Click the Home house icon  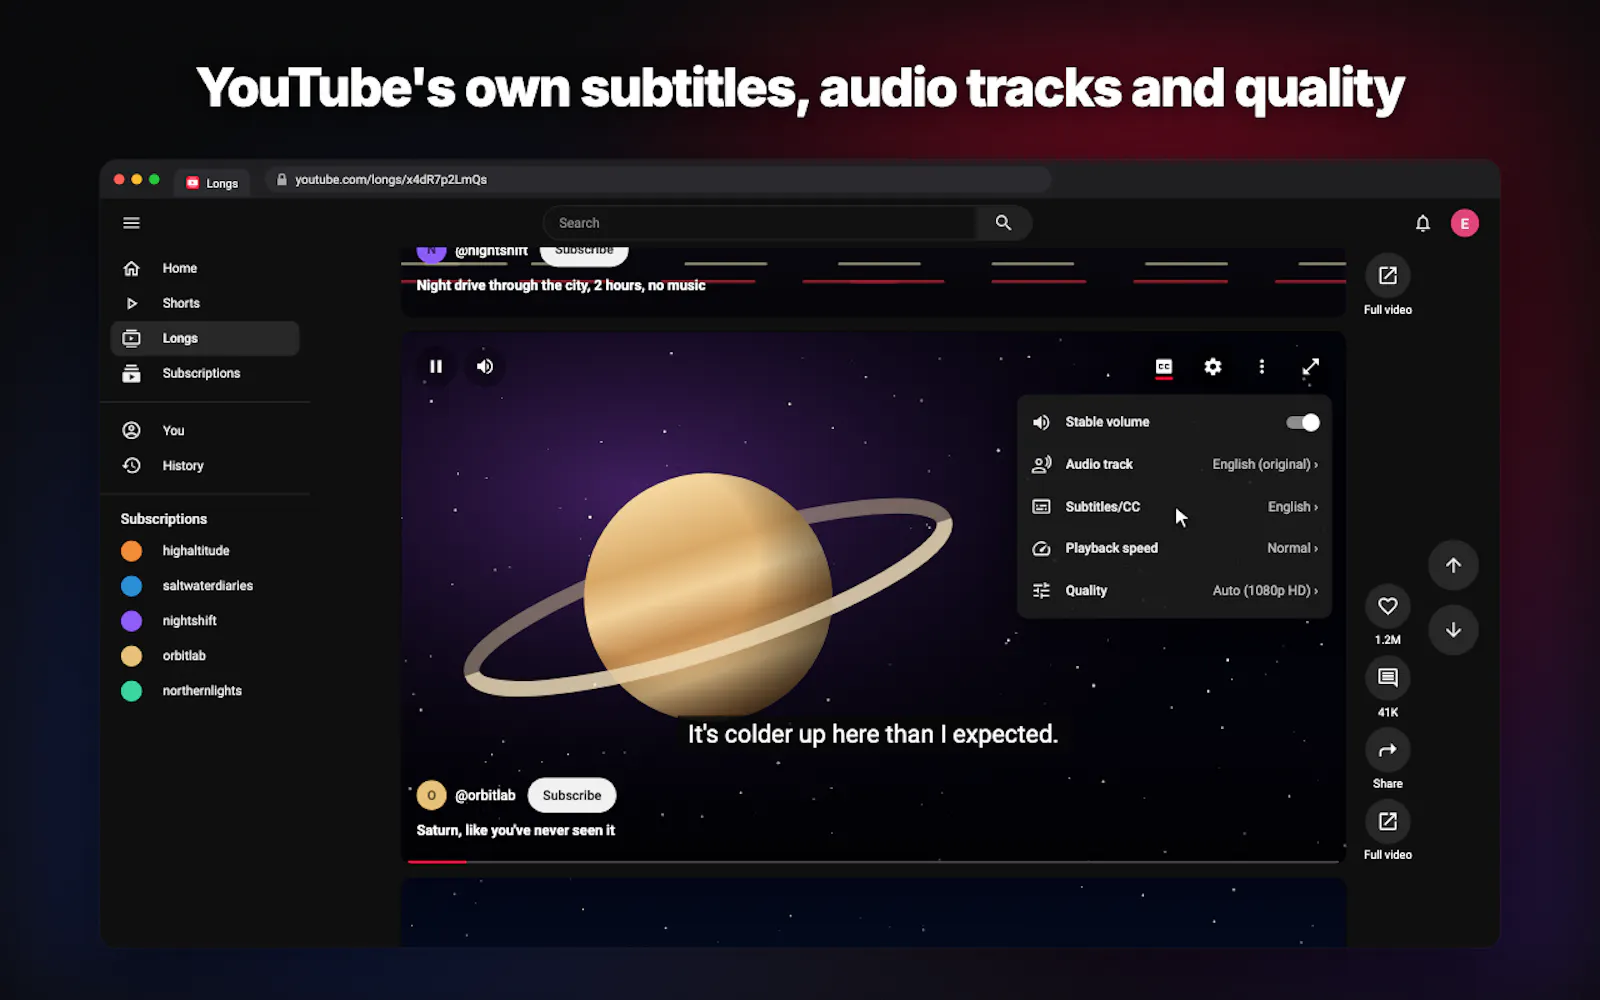coord(131,268)
